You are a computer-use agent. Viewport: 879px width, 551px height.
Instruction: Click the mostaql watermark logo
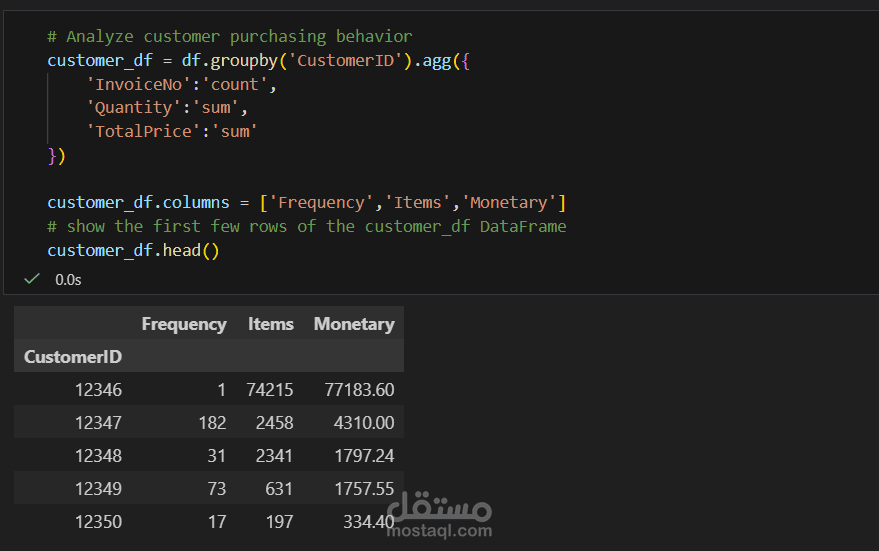point(439,505)
